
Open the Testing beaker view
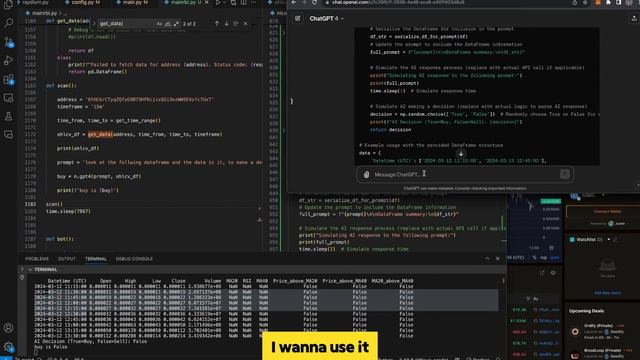tap(8, 116)
